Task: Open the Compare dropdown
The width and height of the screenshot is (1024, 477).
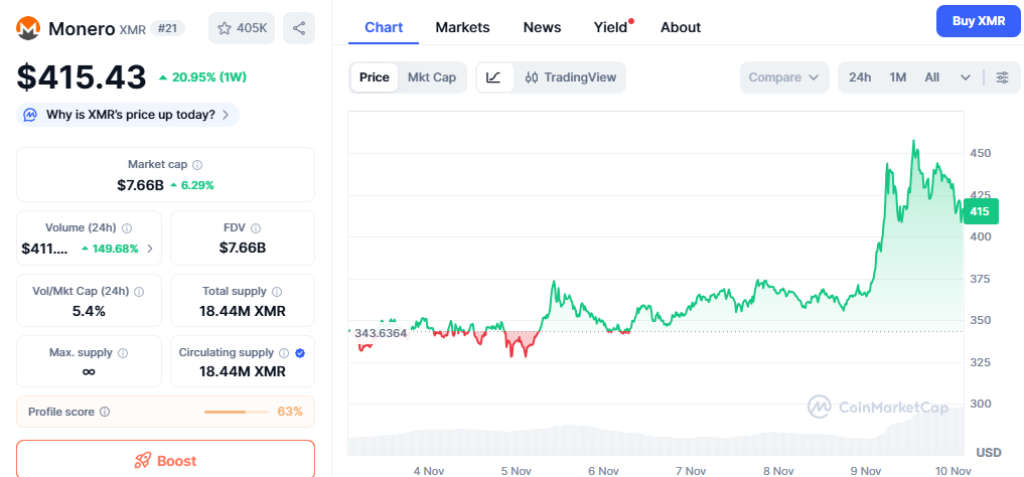Action: (784, 77)
